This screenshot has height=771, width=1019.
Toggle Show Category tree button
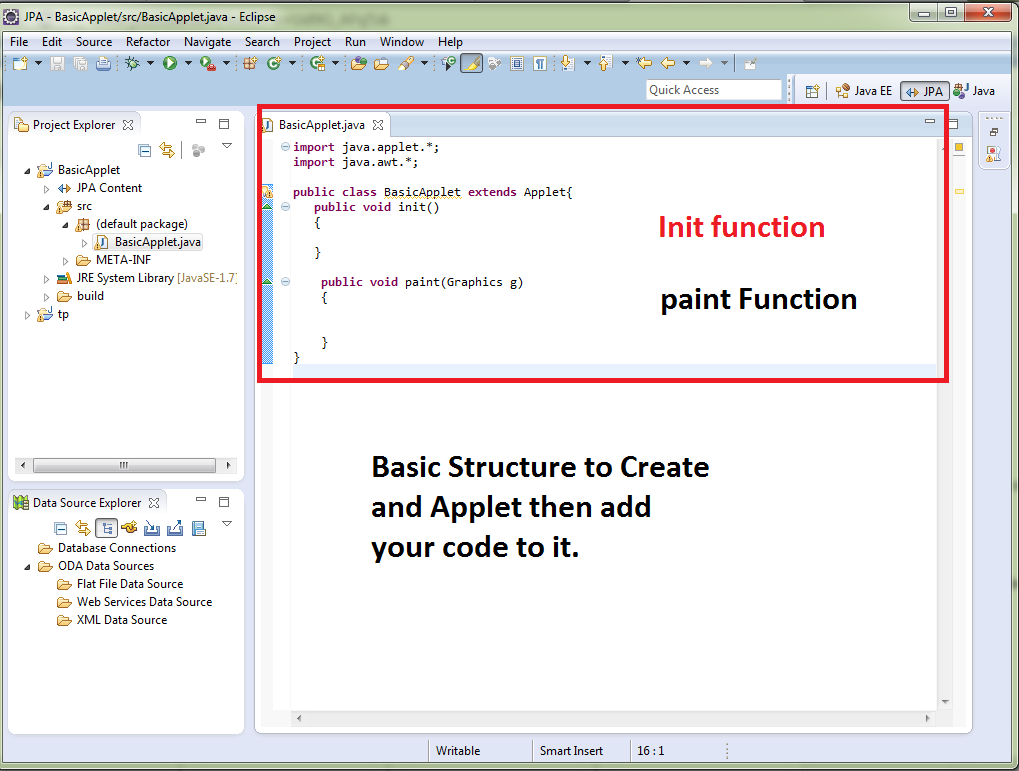coord(107,528)
